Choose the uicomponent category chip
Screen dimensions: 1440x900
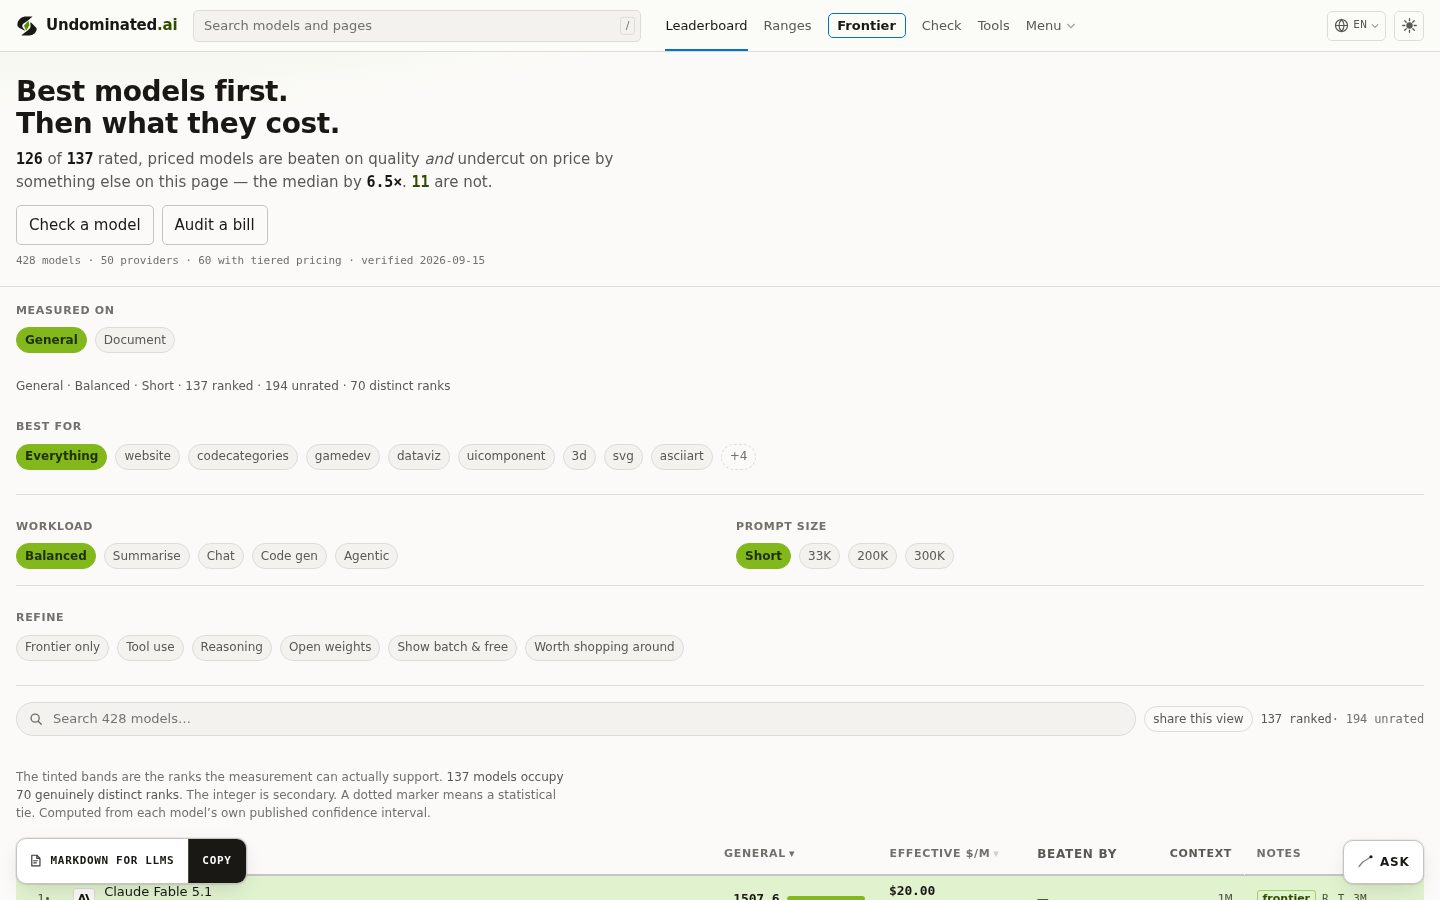tap(506, 456)
